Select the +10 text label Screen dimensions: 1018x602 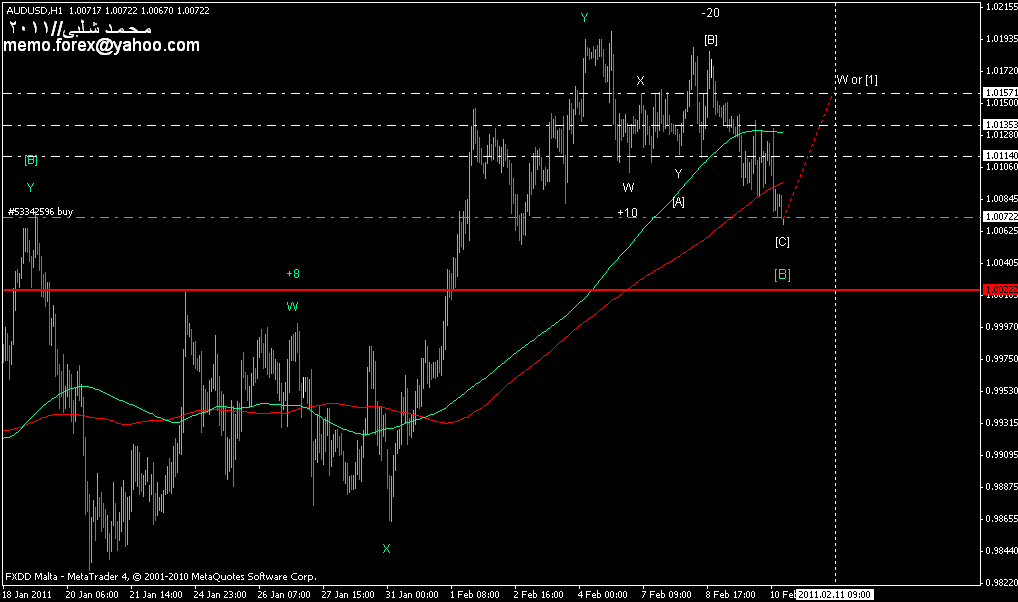(x=627, y=213)
